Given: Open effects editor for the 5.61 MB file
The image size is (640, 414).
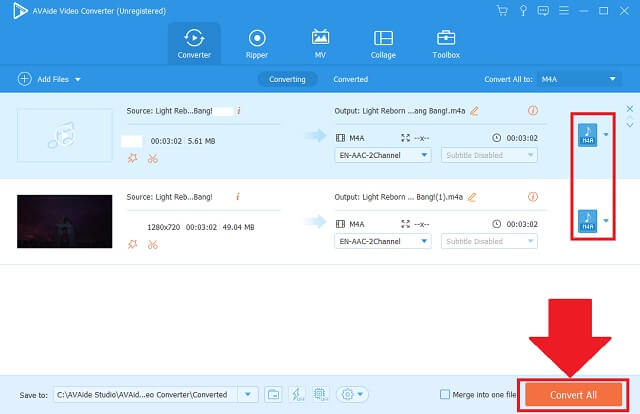Looking at the screenshot, I should click(132, 158).
